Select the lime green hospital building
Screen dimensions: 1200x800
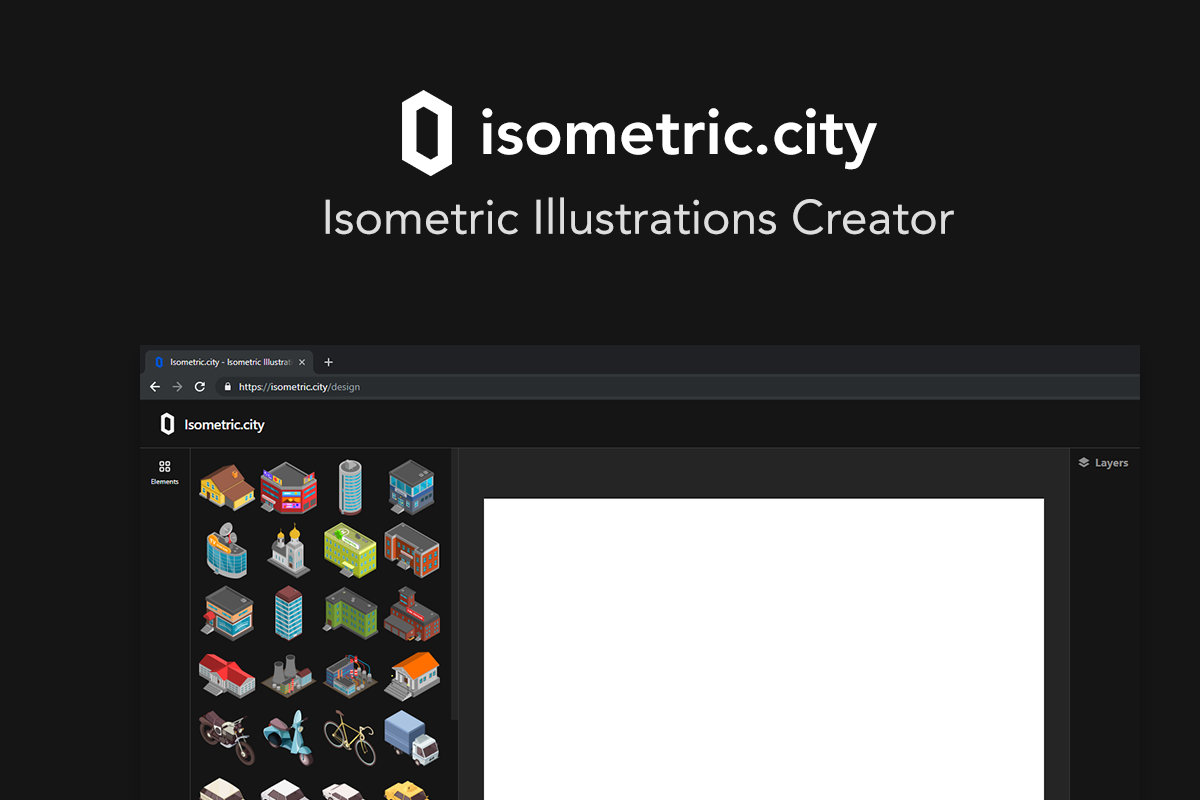[350, 549]
